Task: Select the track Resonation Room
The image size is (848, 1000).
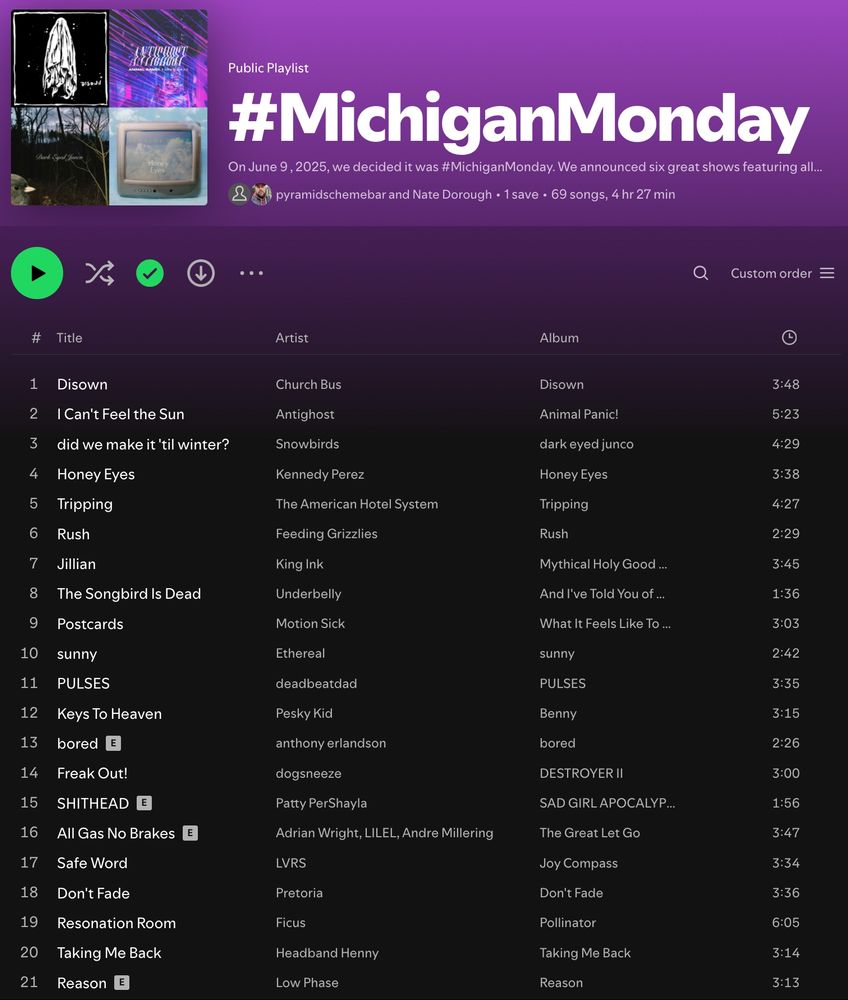Action: click(x=117, y=923)
